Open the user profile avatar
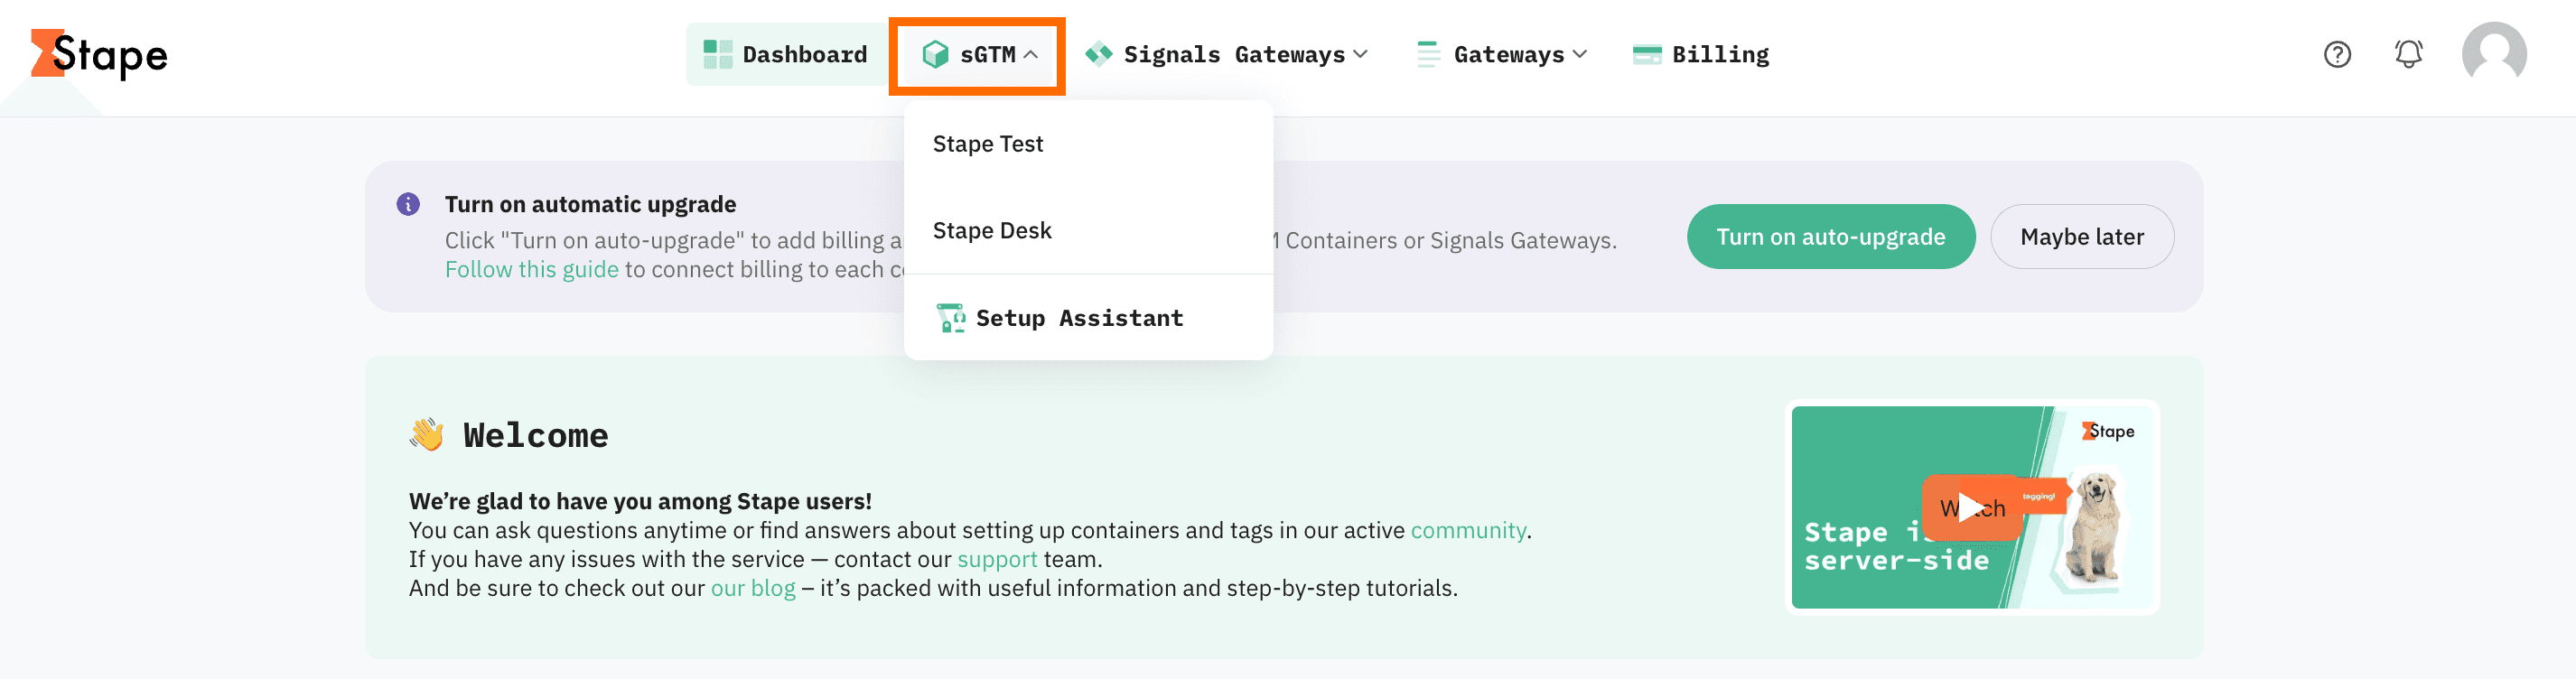This screenshot has height=679, width=2576. pyautogui.click(x=2493, y=54)
